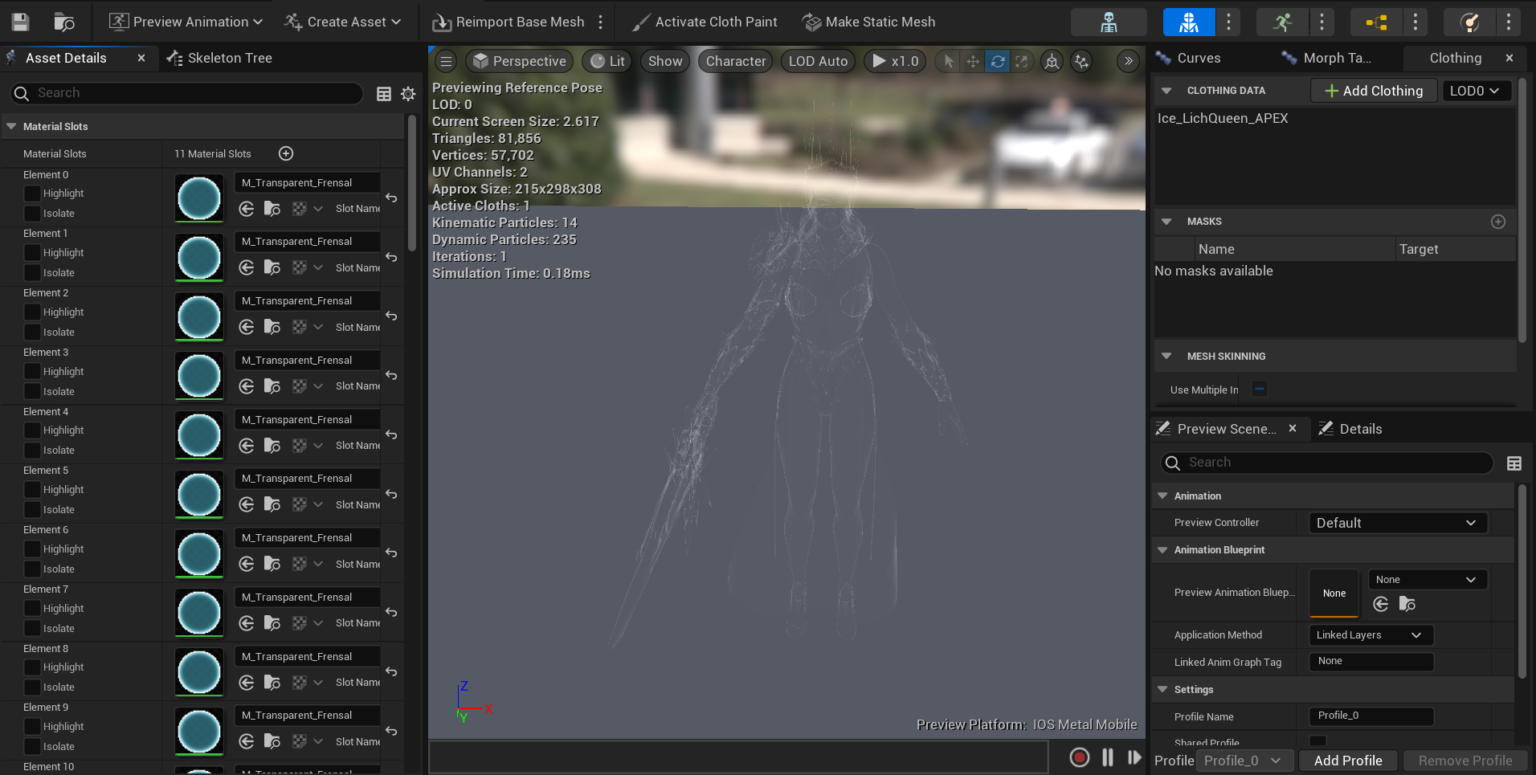The height and width of the screenshot is (775, 1536).
Task: Click the Save asset icon
Action: click(x=21, y=21)
